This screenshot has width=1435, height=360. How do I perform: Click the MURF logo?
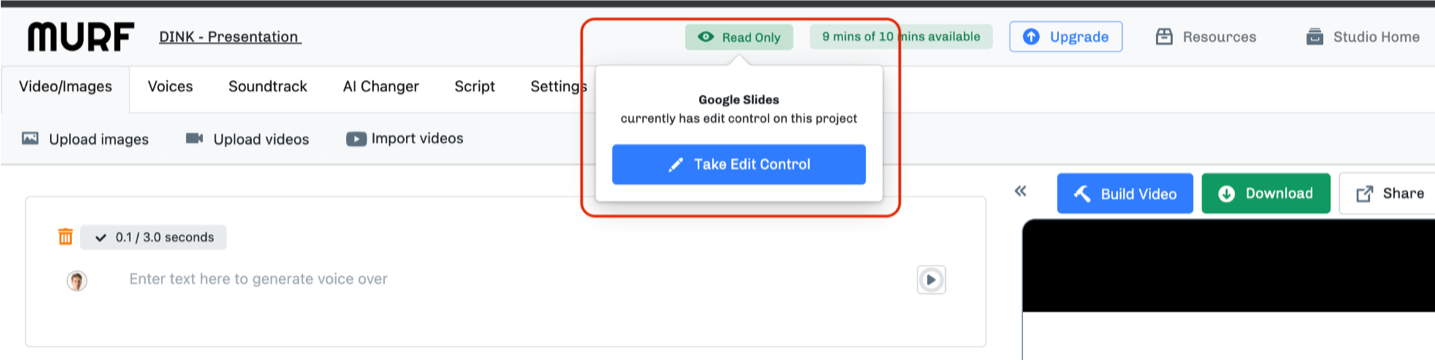pyautogui.click(x=80, y=37)
